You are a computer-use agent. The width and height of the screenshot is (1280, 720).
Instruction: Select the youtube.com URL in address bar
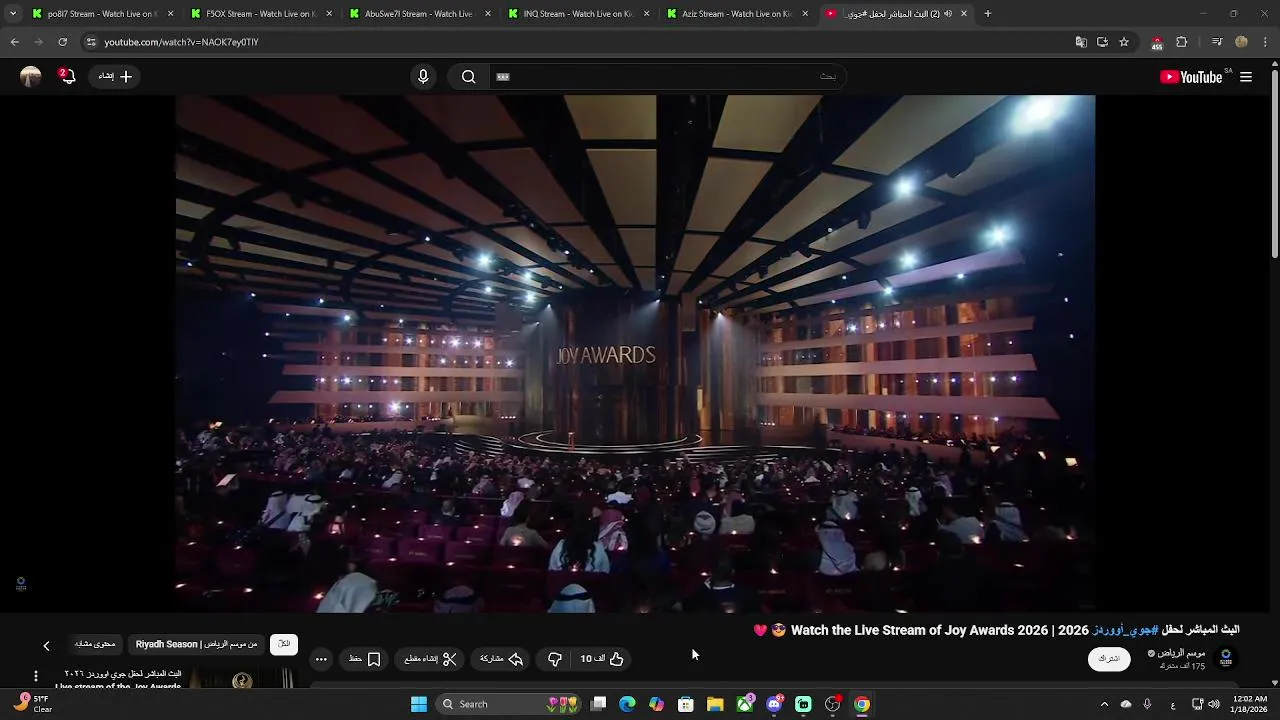pyautogui.click(x=181, y=42)
